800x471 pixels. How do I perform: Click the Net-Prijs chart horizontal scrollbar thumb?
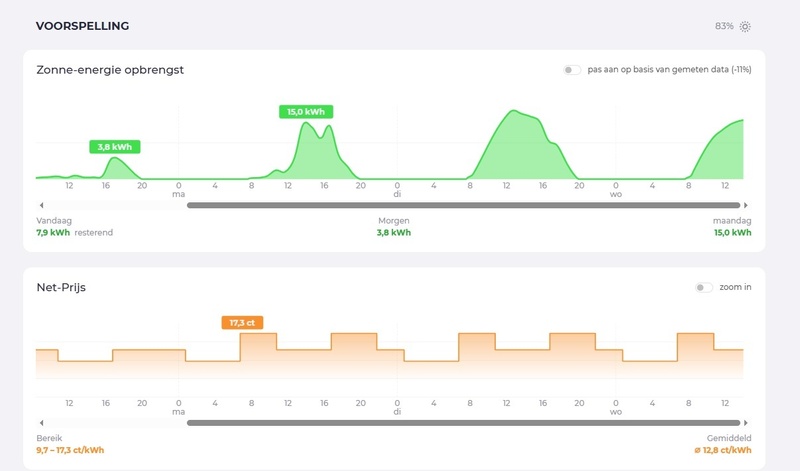pyautogui.click(x=463, y=423)
